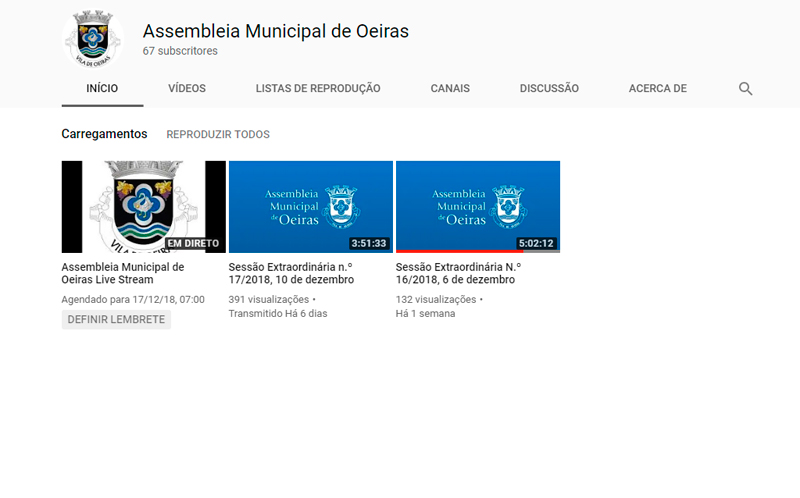
Task: Click the red watch-progress bar on 16/2018 video
Action: tap(459, 251)
